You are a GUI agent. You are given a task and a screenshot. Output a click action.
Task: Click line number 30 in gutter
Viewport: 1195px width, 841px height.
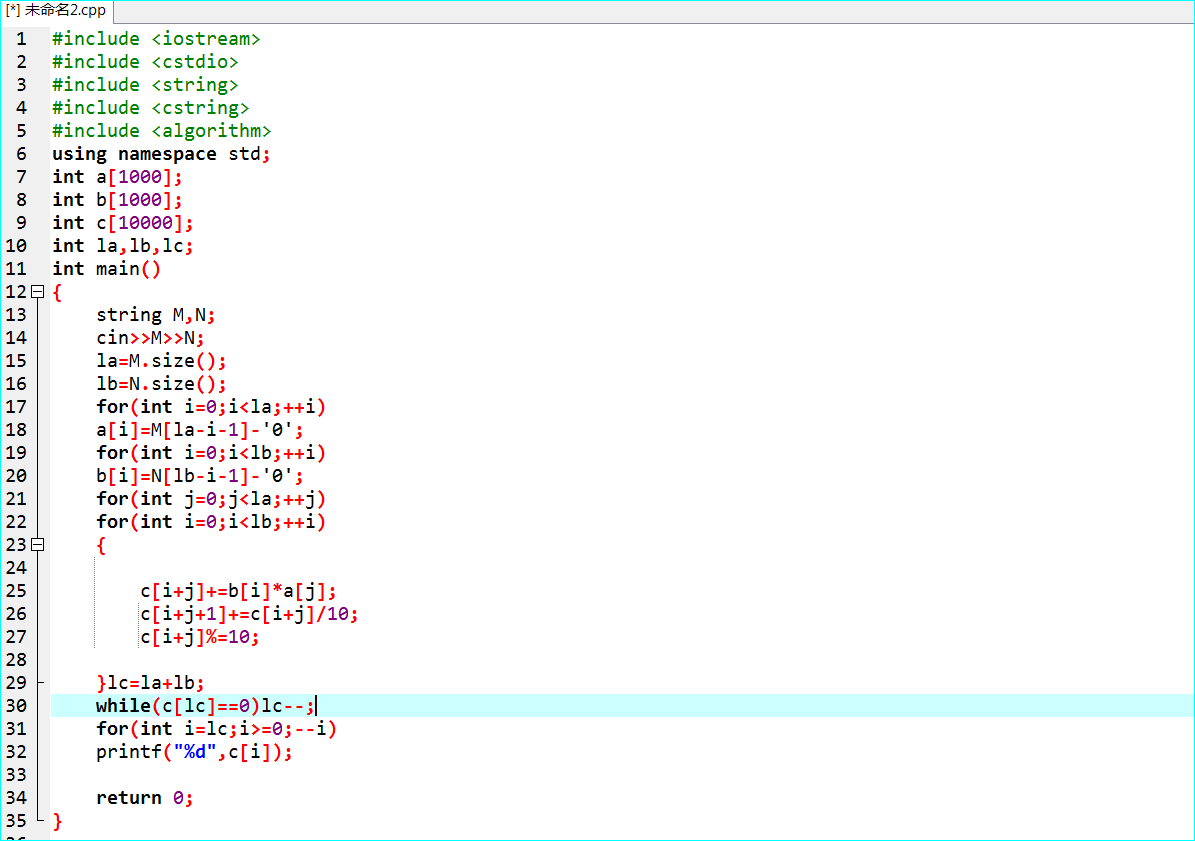[16, 705]
